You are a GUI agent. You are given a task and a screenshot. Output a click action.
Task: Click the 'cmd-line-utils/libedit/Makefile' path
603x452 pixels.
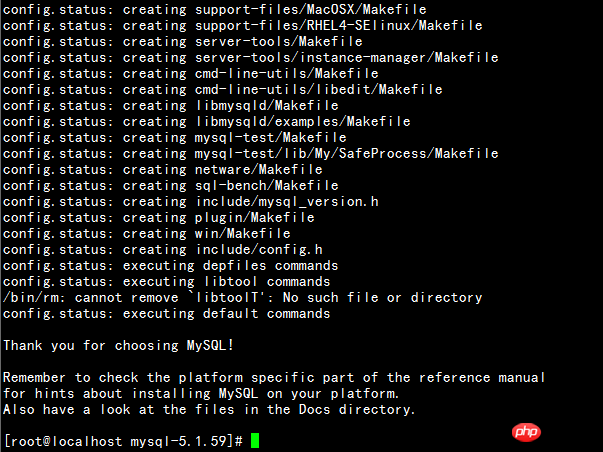pos(319,90)
